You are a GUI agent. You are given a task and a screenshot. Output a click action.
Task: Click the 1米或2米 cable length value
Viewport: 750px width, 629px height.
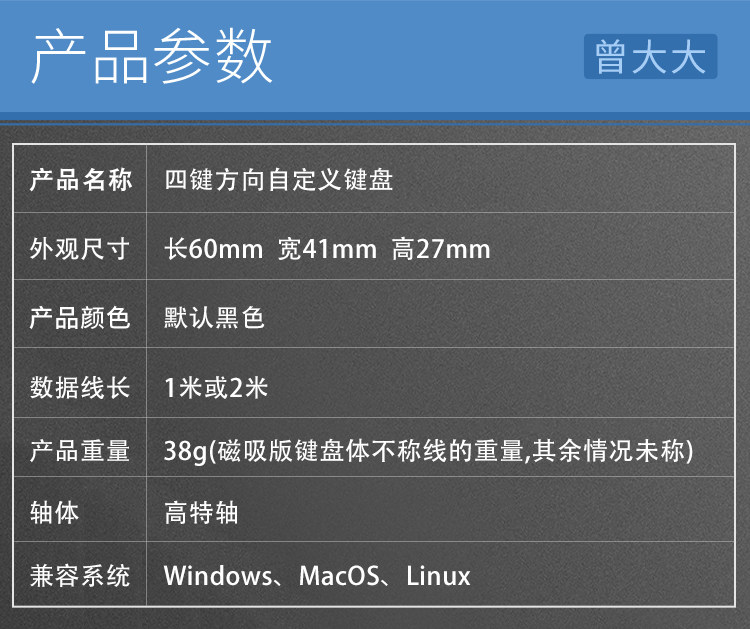coord(216,387)
